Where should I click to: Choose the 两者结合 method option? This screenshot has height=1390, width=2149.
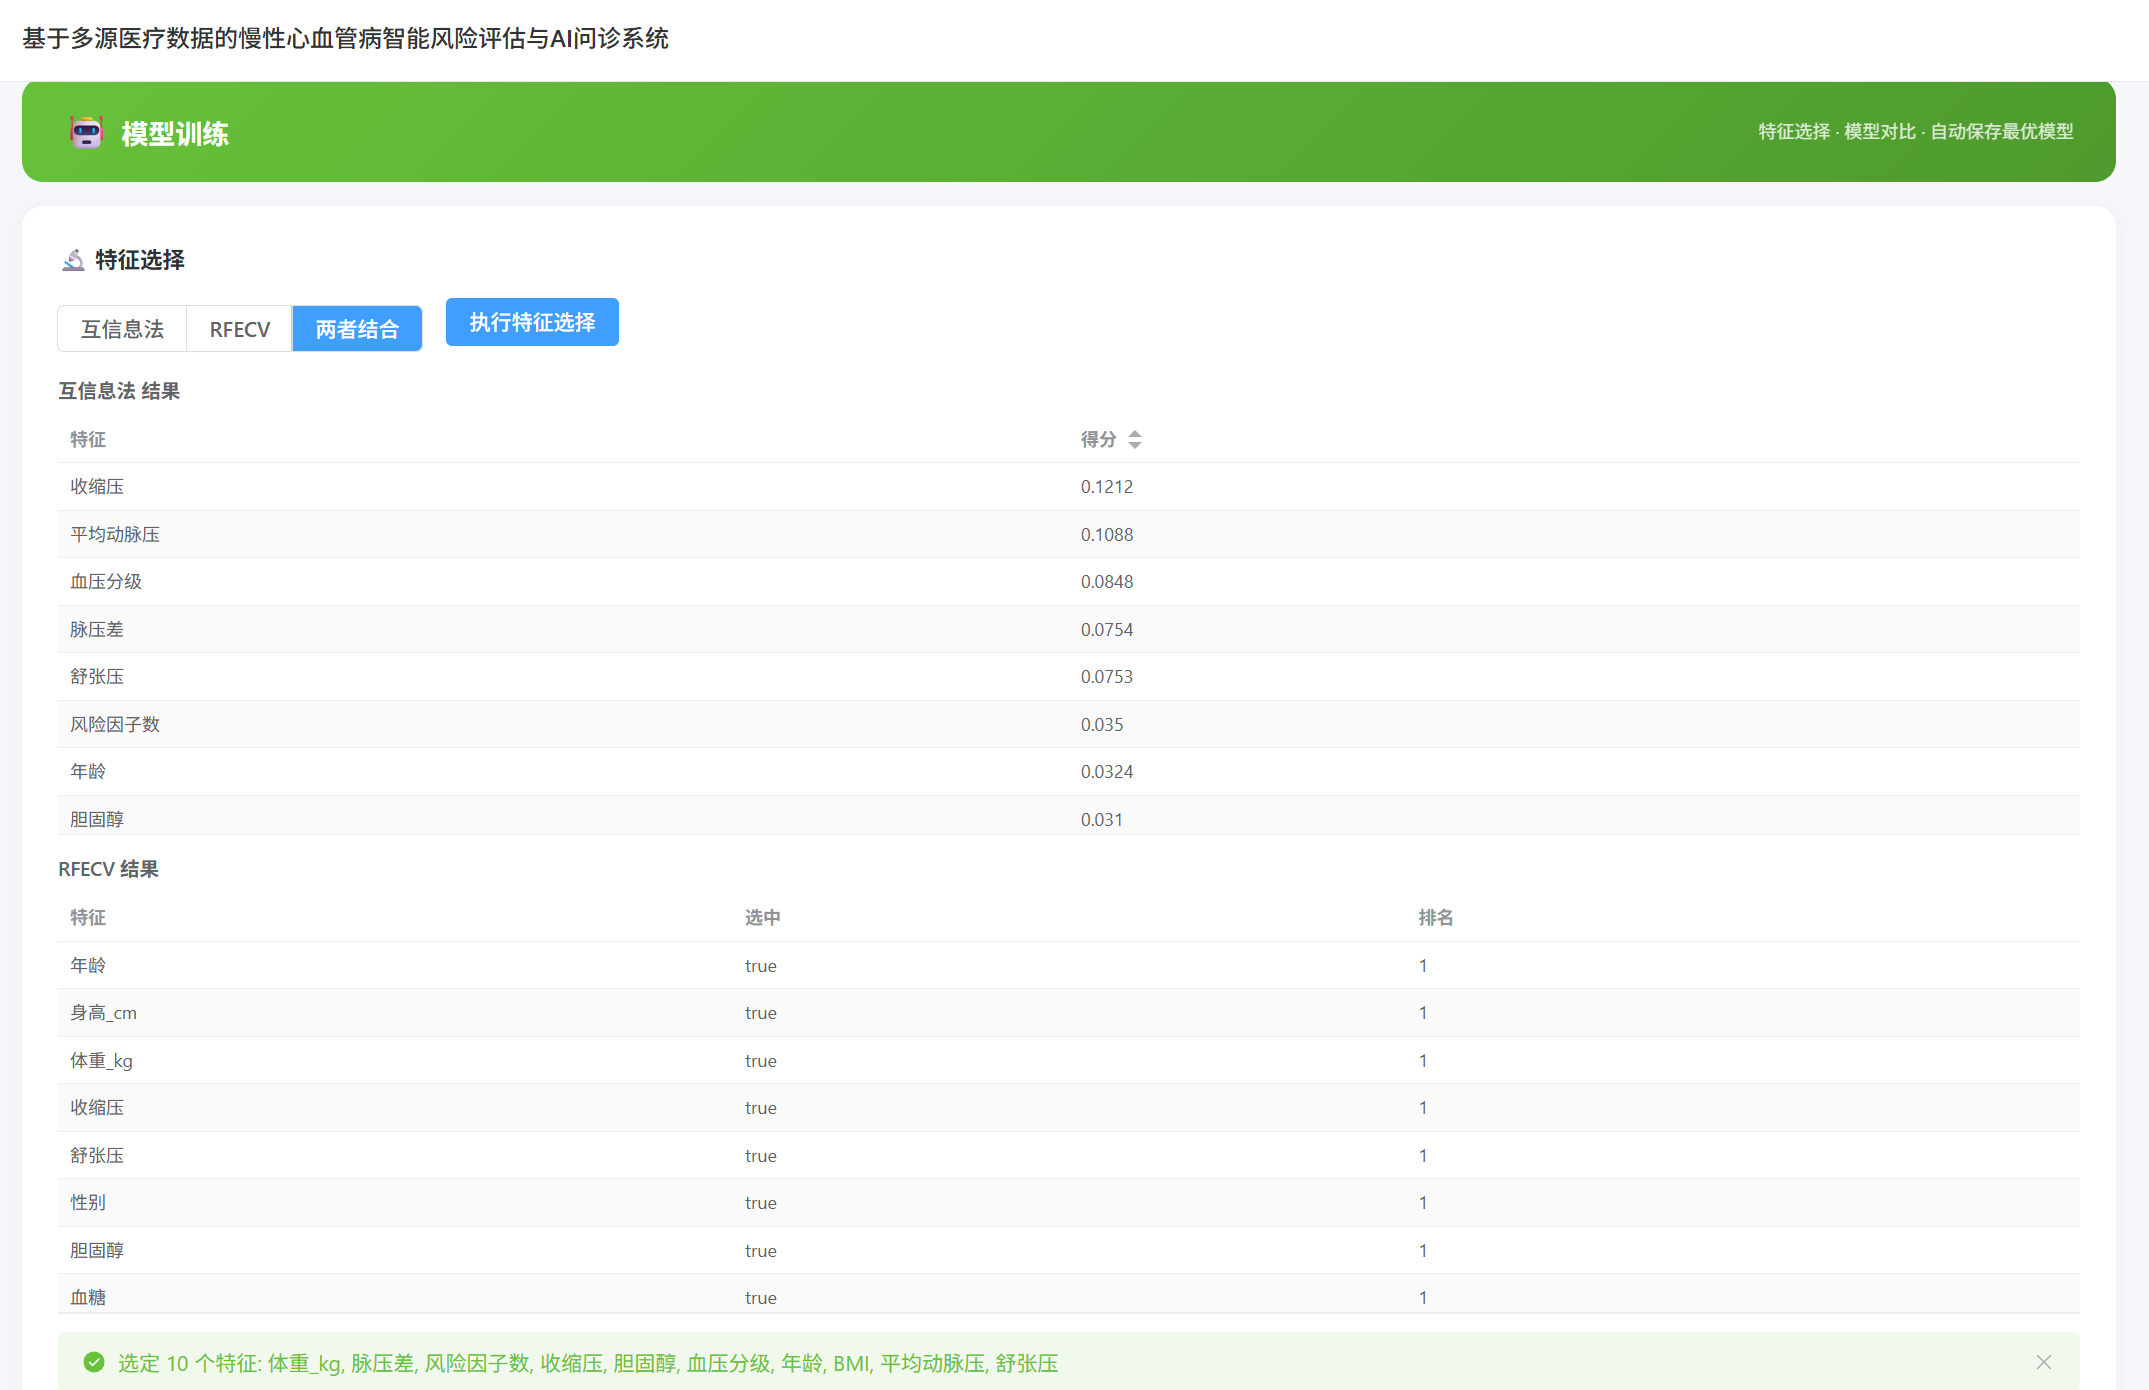pyautogui.click(x=357, y=329)
